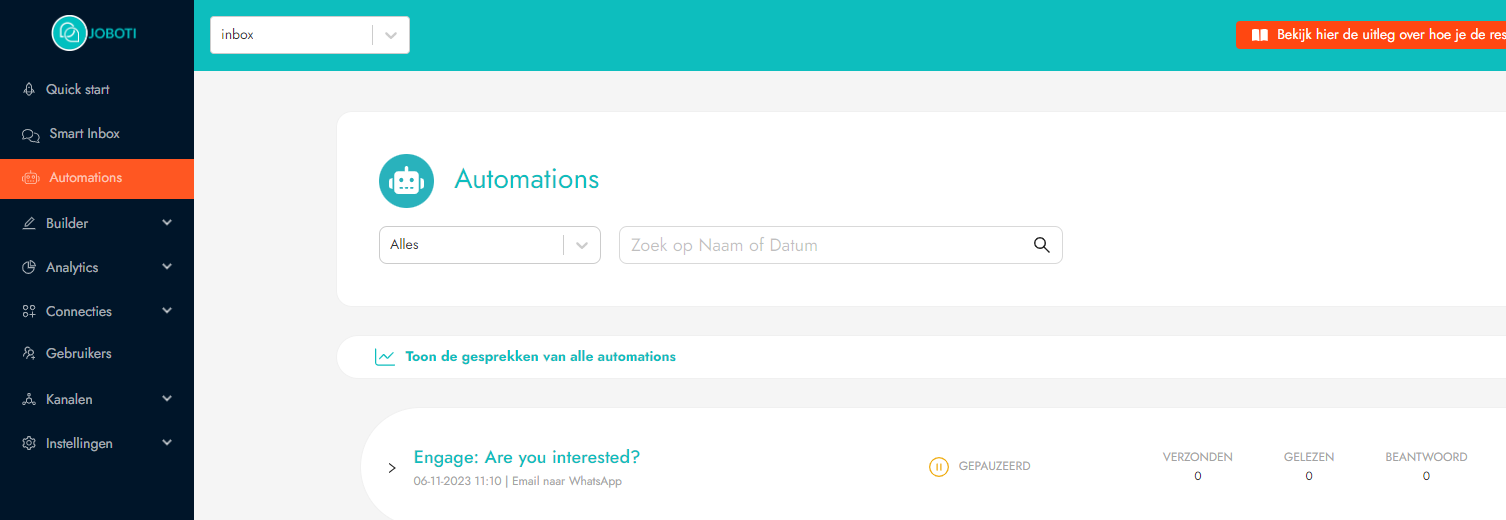Expand the Builder sidebar menu

click(97, 223)
